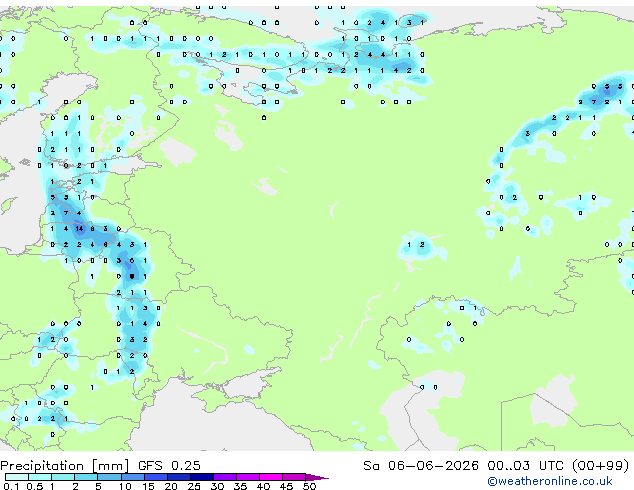The width and height of the screenshot is (634, 490).
Task: Pick the 10–15 mm legend color box
Action: [x=132, y=477]
